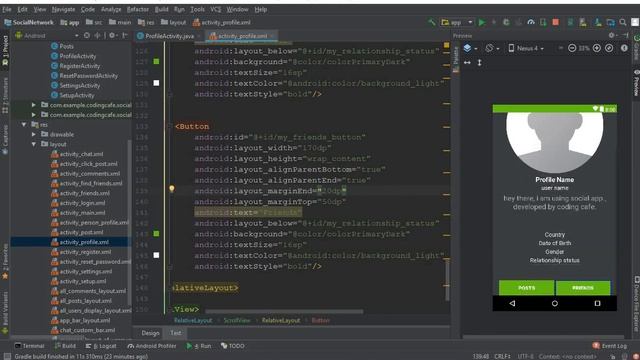Click the search magnifier in the top toolbar
This screenshot has height=360, width=640.
tap(623, 22)
